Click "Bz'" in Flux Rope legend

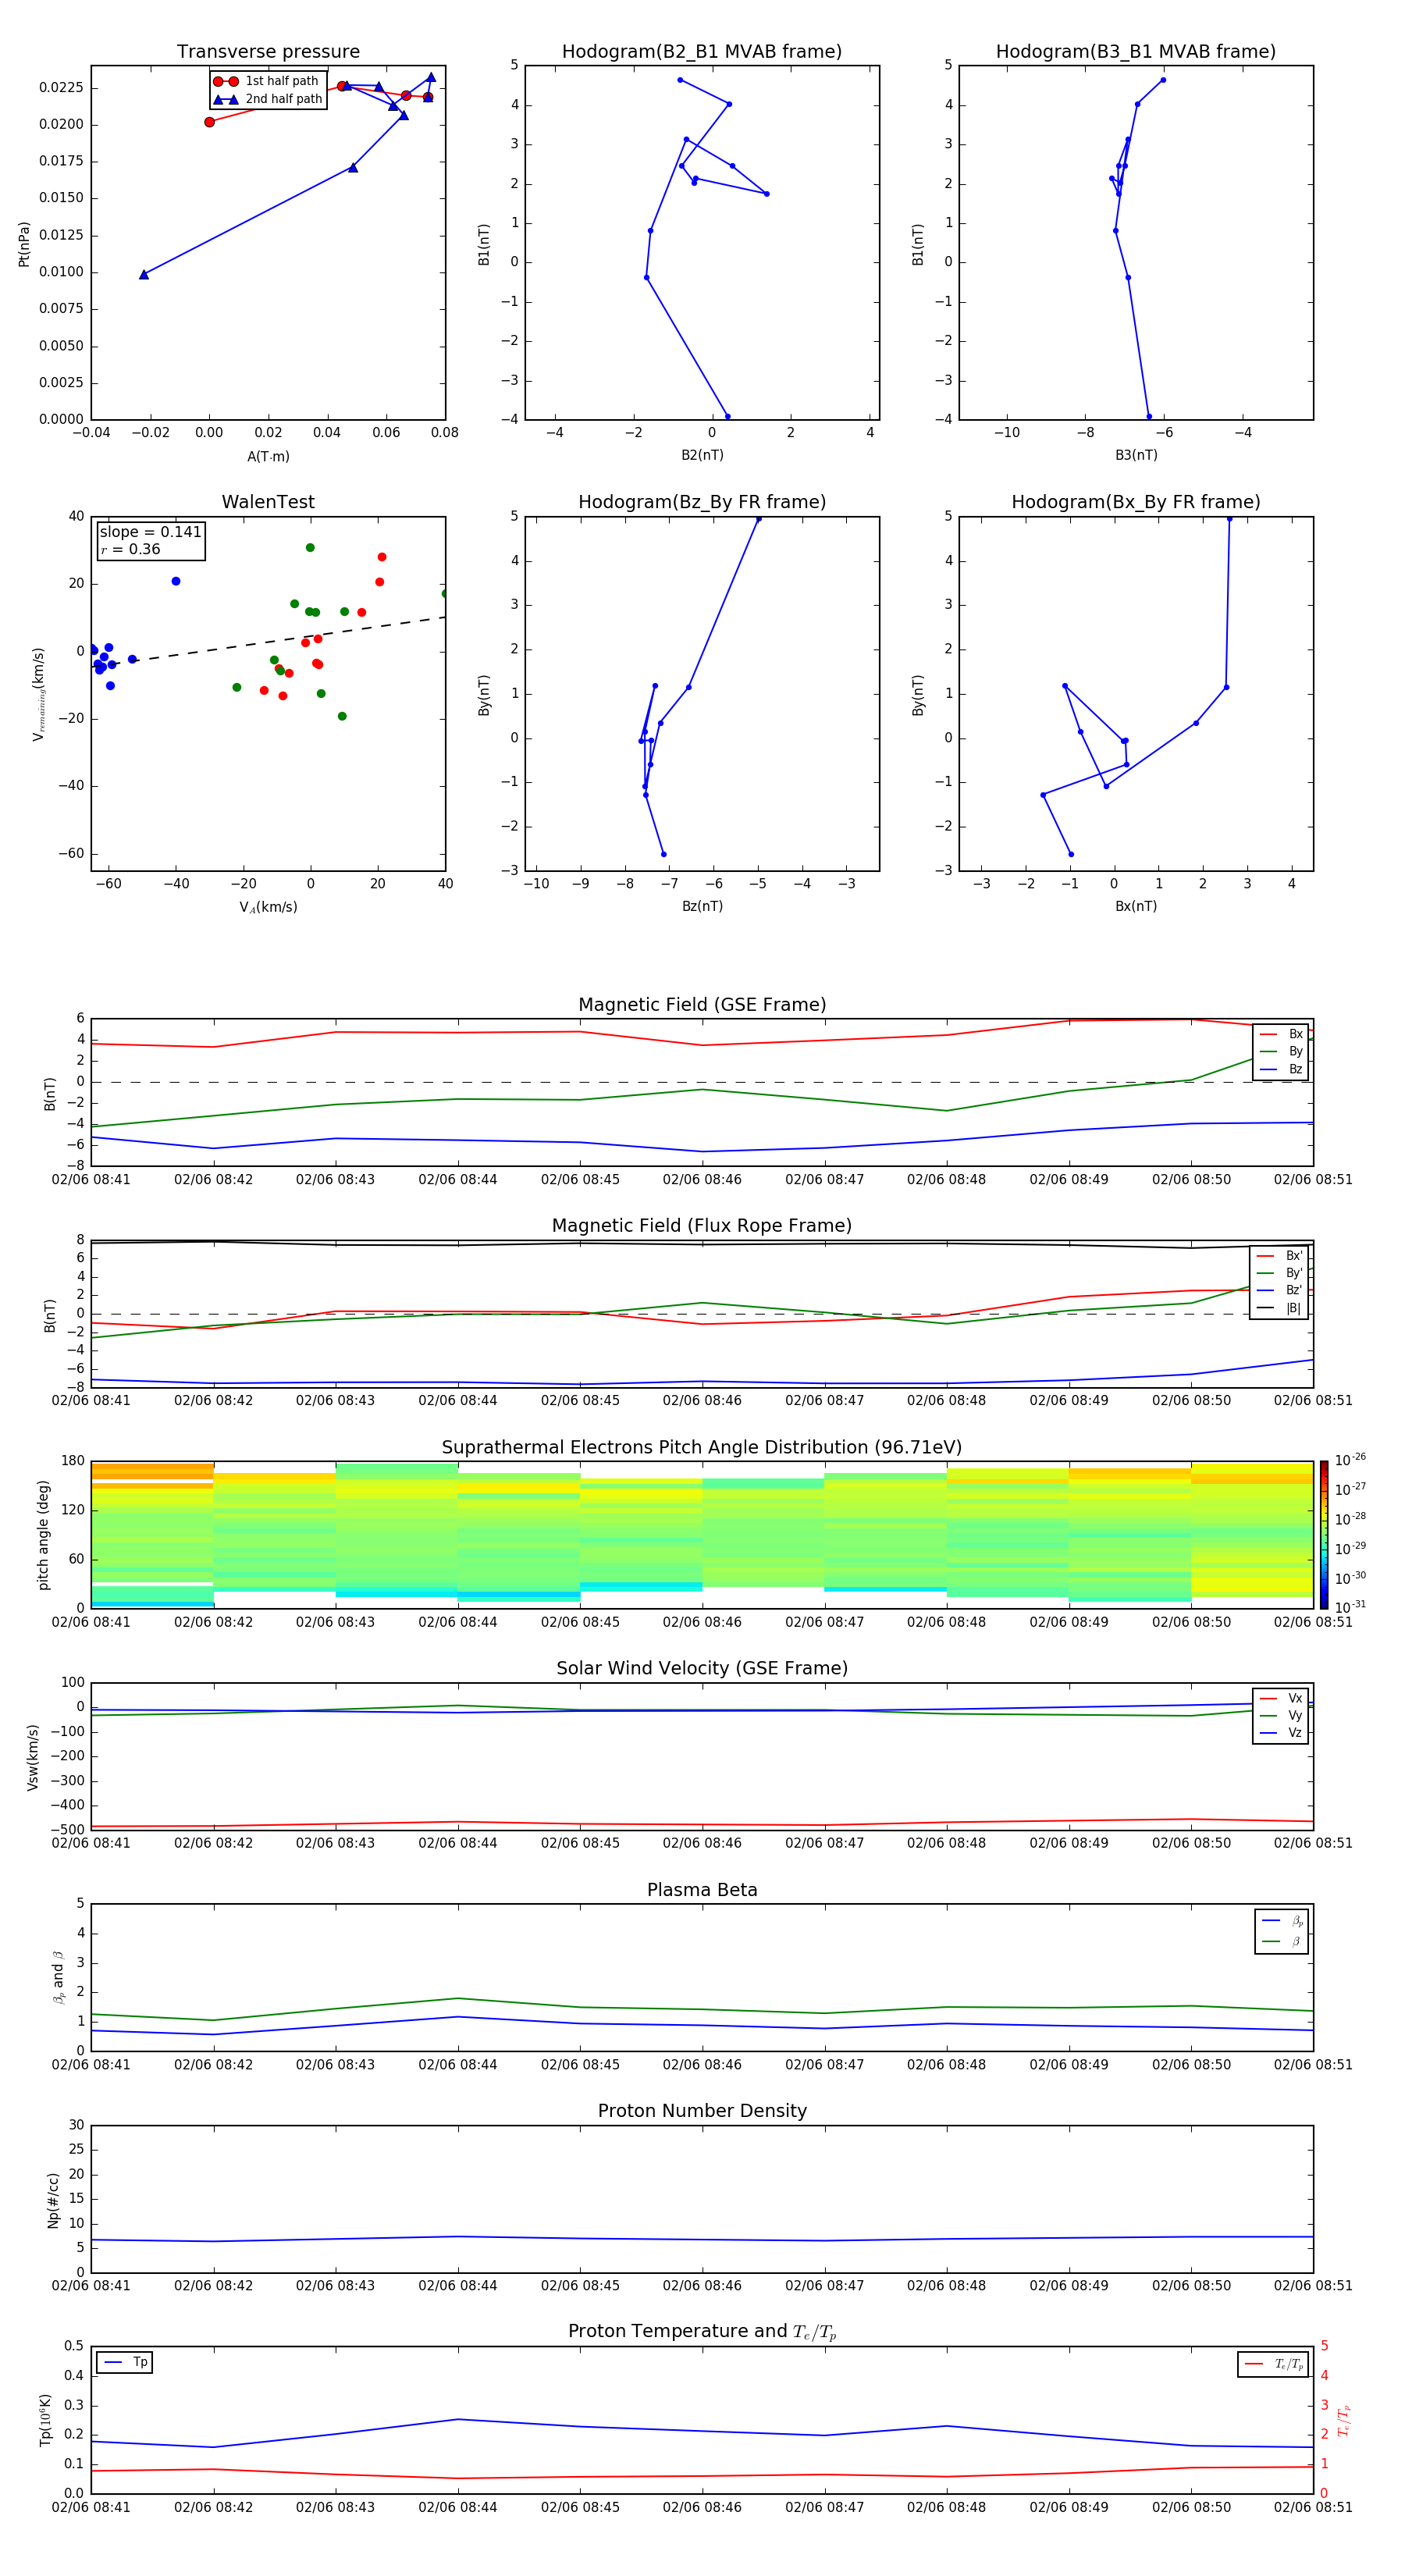point(1280,1291)
